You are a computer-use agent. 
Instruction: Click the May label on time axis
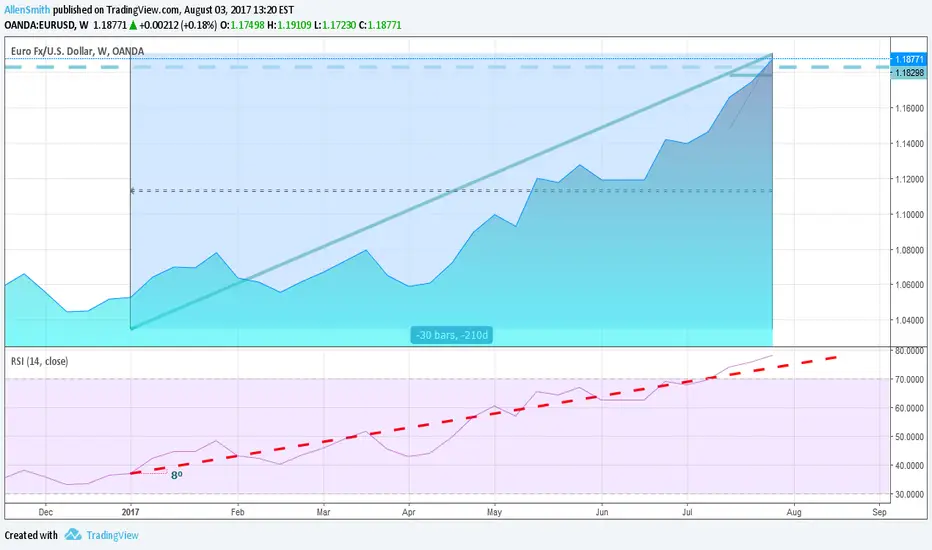coord(494,511)
